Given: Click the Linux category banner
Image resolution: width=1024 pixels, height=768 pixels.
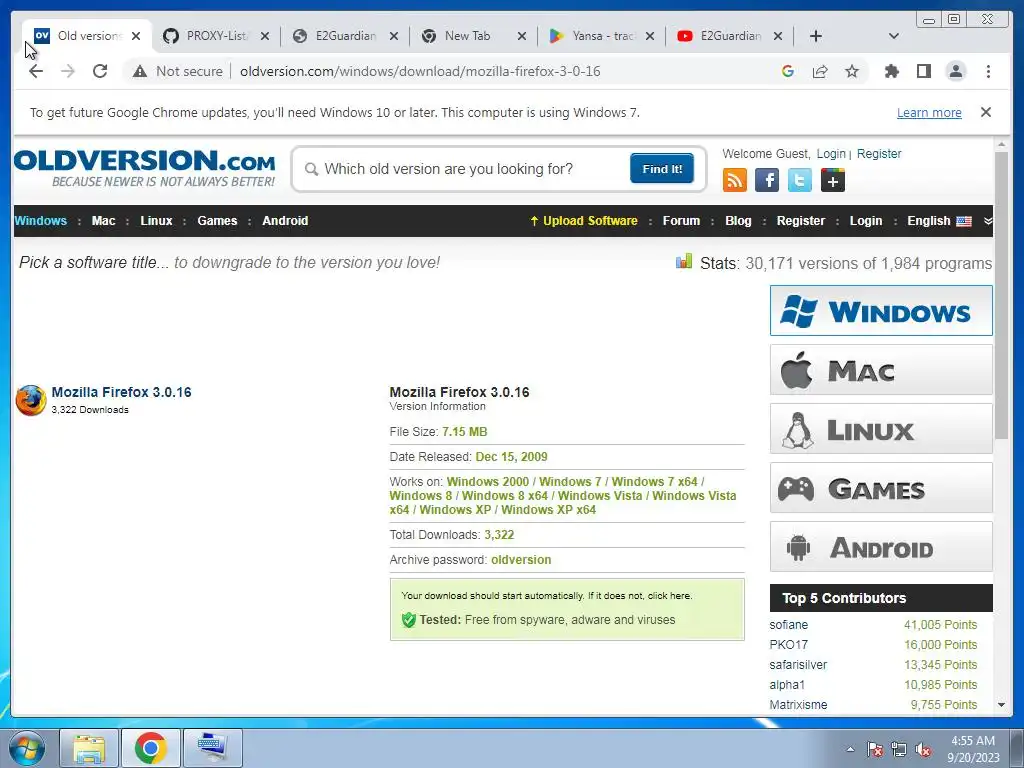Looking at the screenshot, I should point(881,428).
